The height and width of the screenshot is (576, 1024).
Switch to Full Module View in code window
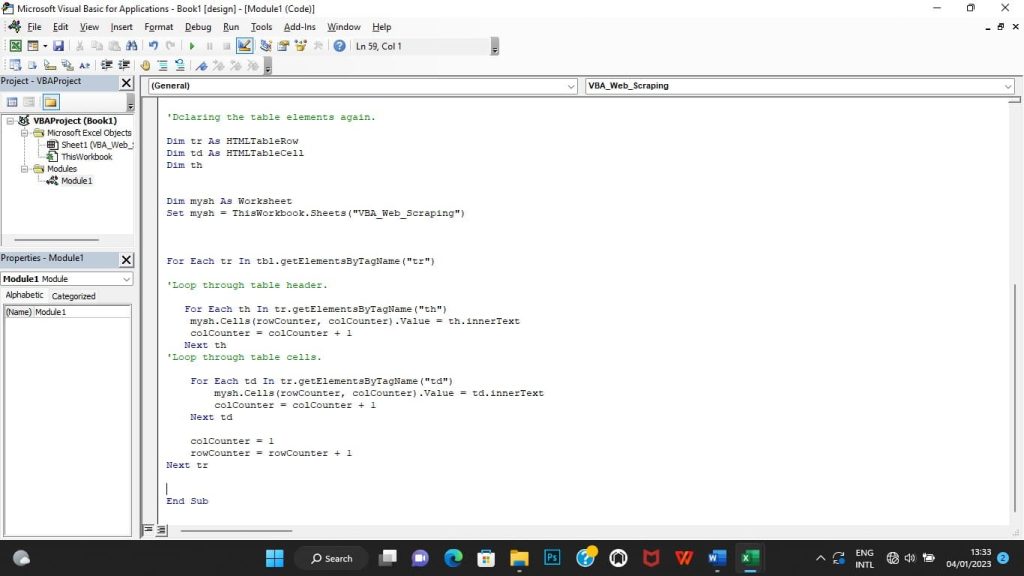point(161,530)
